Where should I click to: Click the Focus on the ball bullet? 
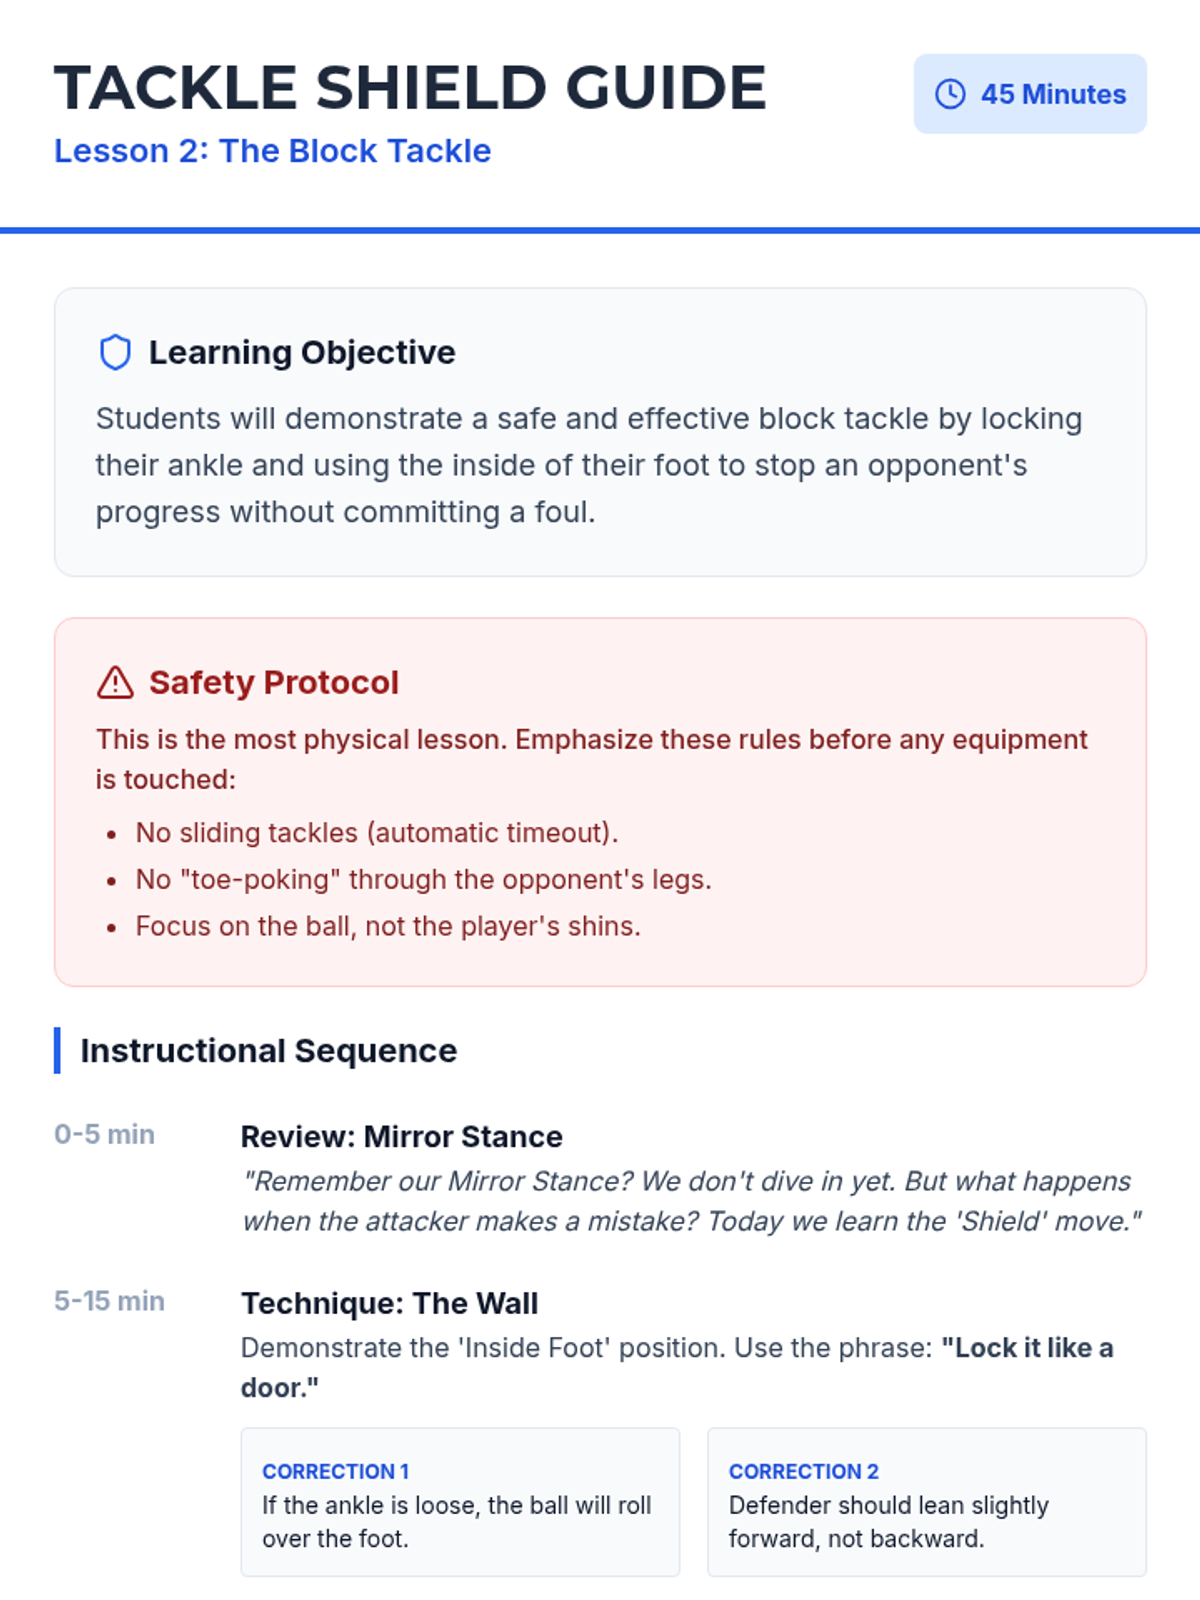point(388,927)
